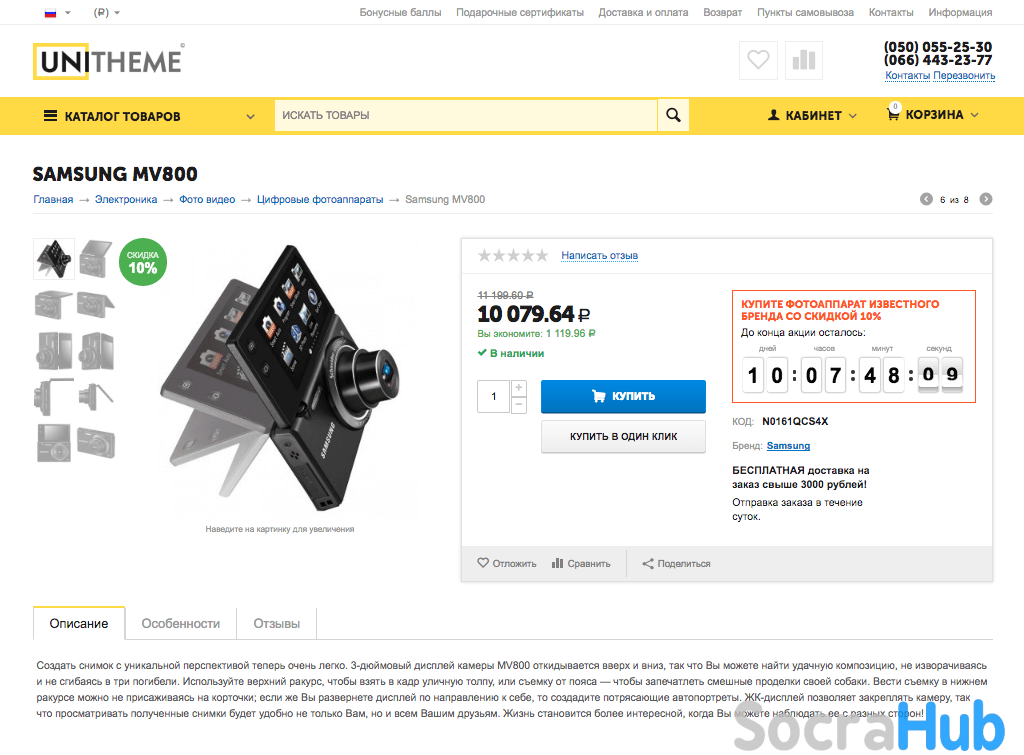Open the Кабинет account dropdown

812,116
